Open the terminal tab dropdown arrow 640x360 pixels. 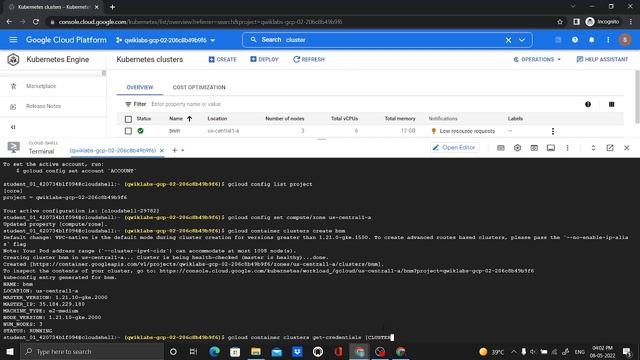[182, 151]
